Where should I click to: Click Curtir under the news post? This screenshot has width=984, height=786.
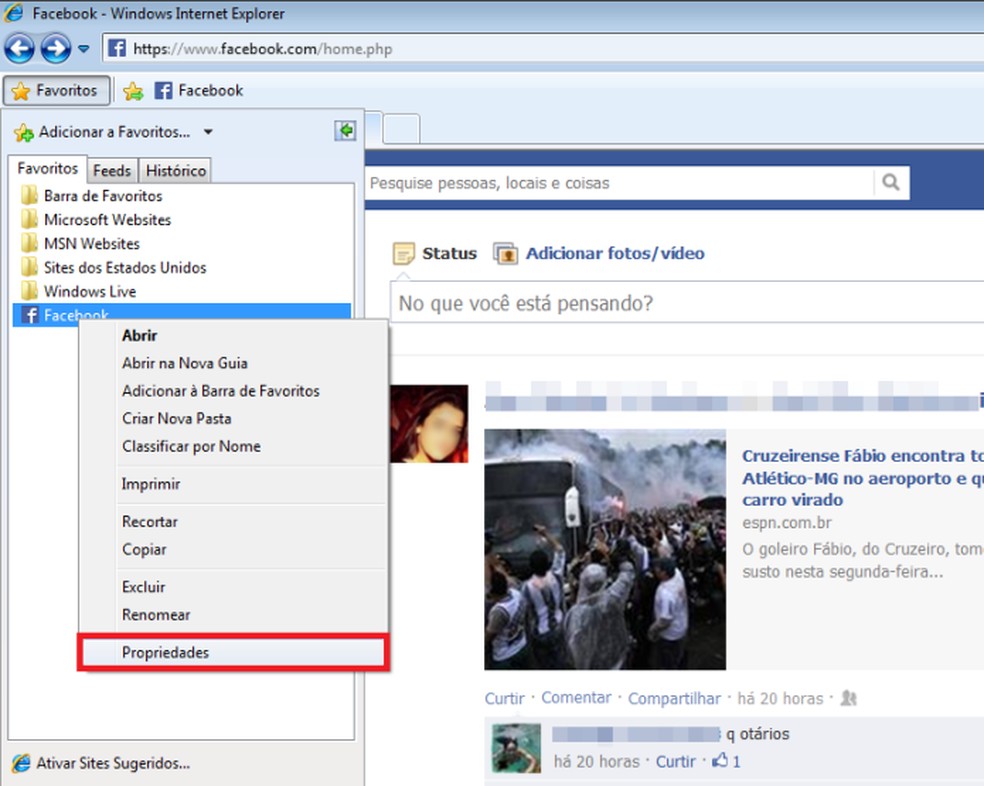coord(505,698)
